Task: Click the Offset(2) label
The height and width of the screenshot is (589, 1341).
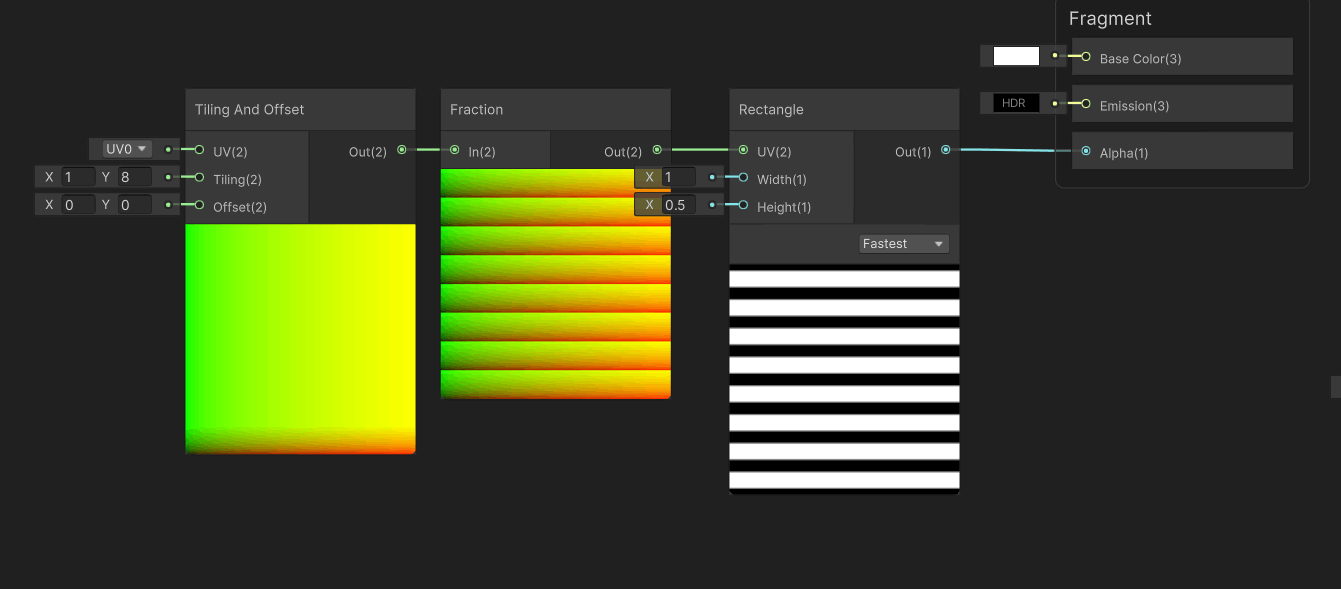Action: click(238, 207)
